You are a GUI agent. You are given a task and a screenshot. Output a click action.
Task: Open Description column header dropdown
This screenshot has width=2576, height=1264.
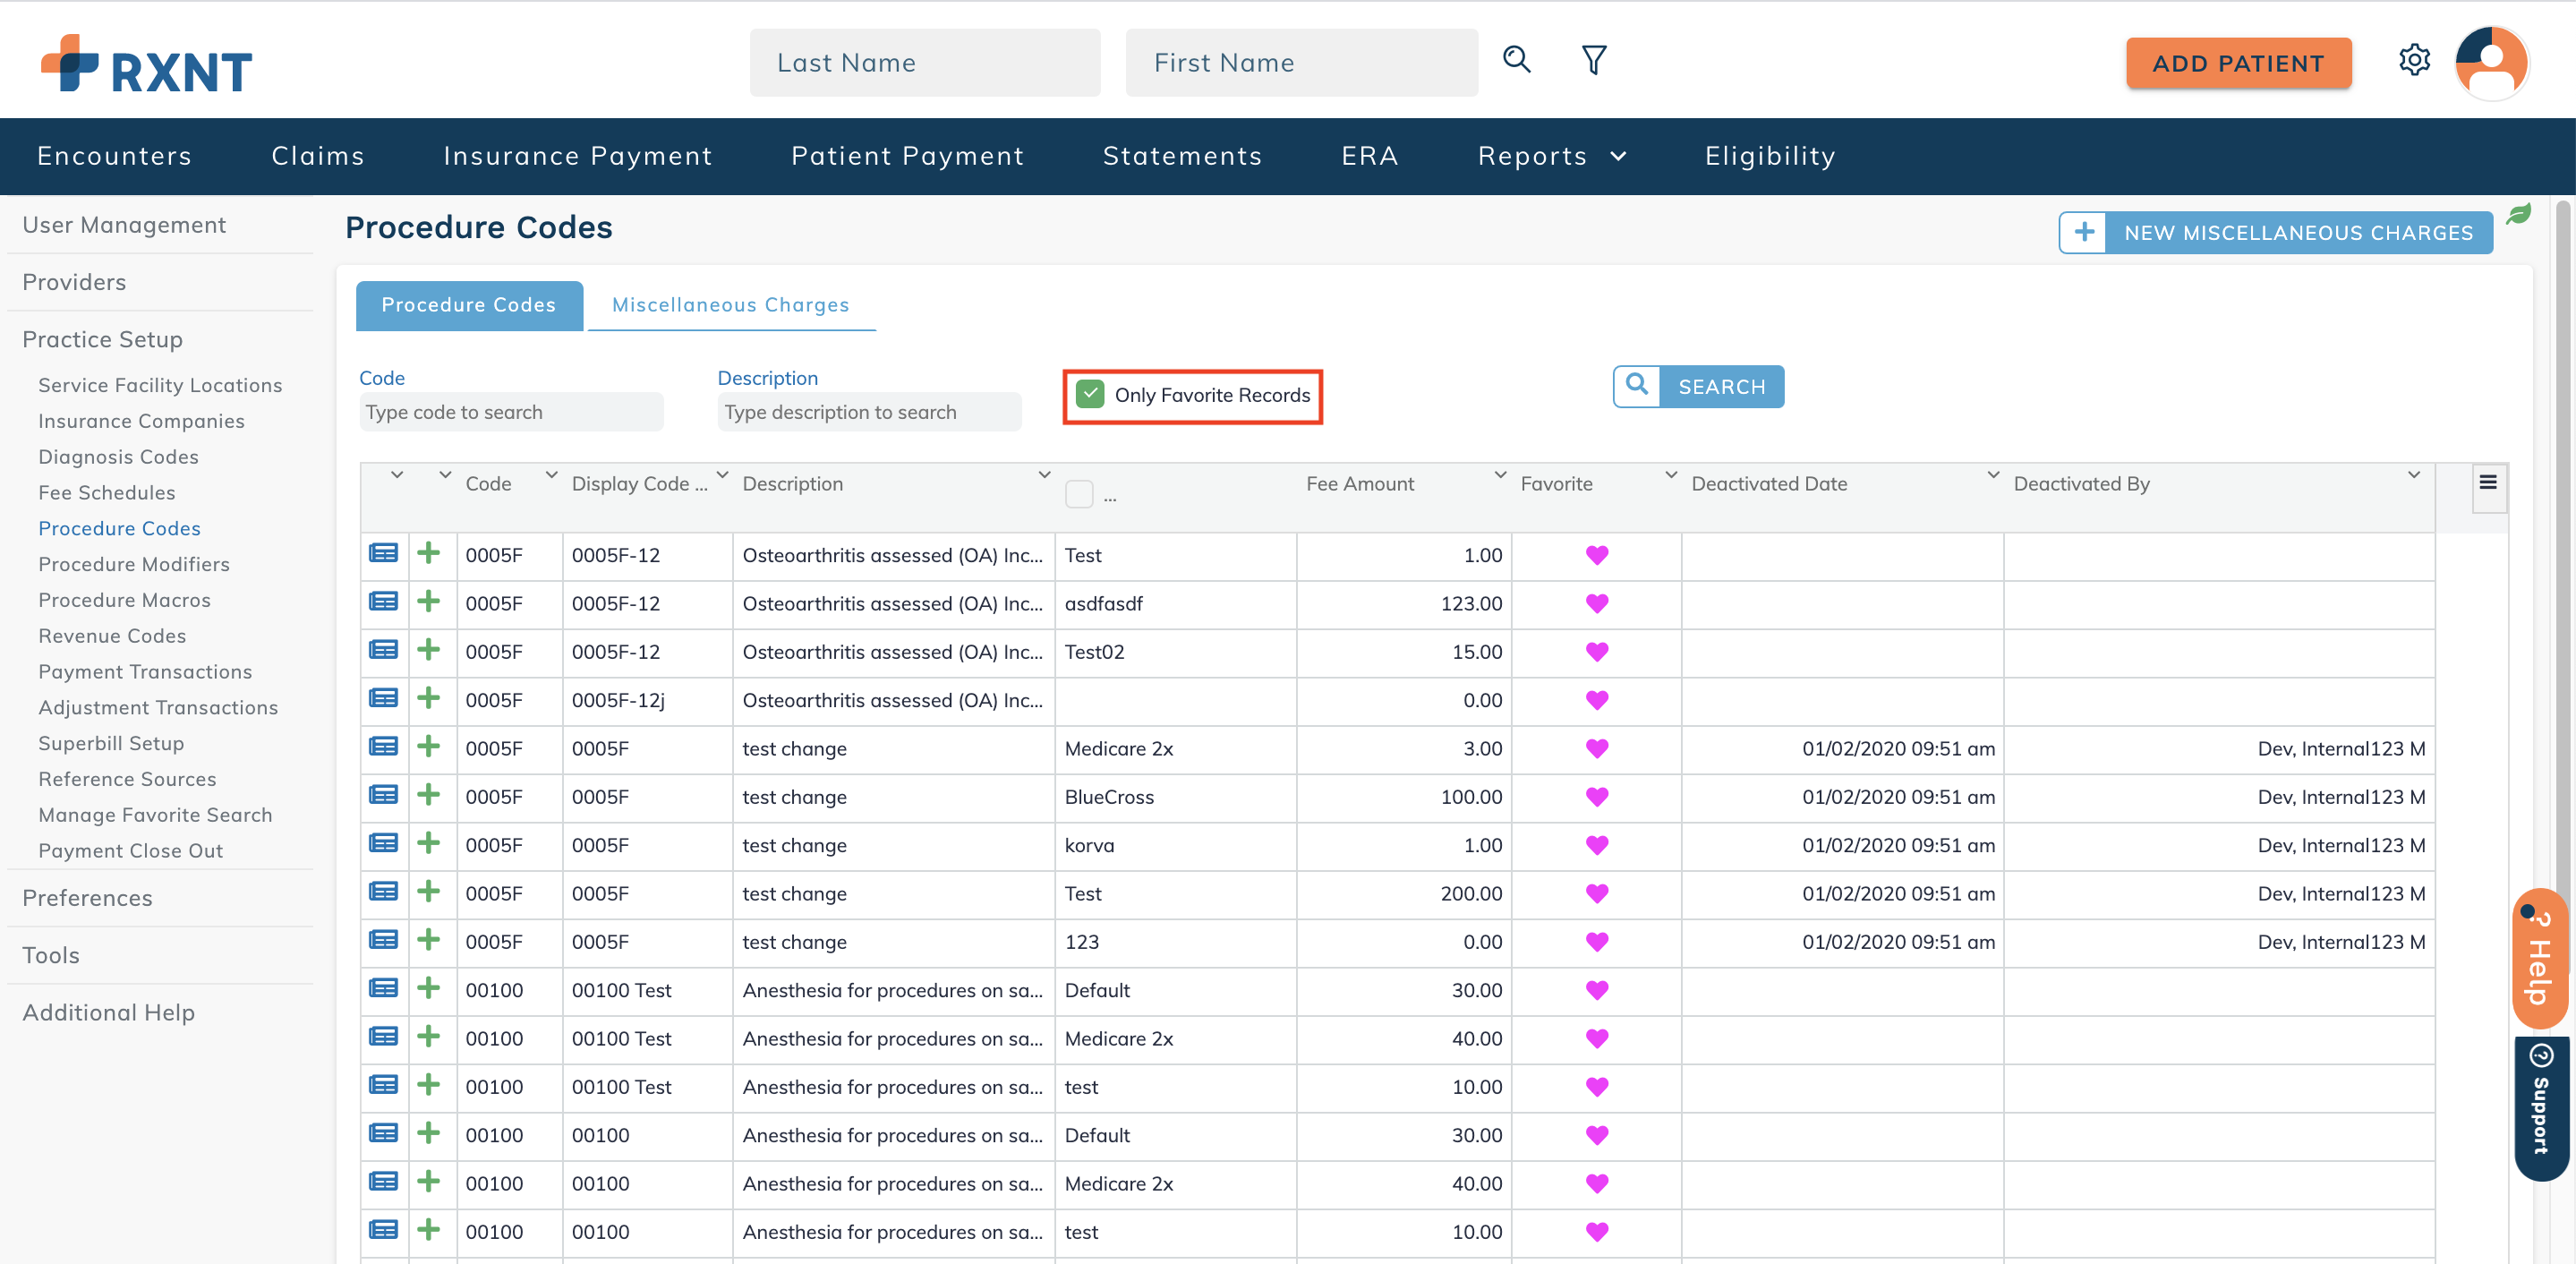click(1044, 475)
